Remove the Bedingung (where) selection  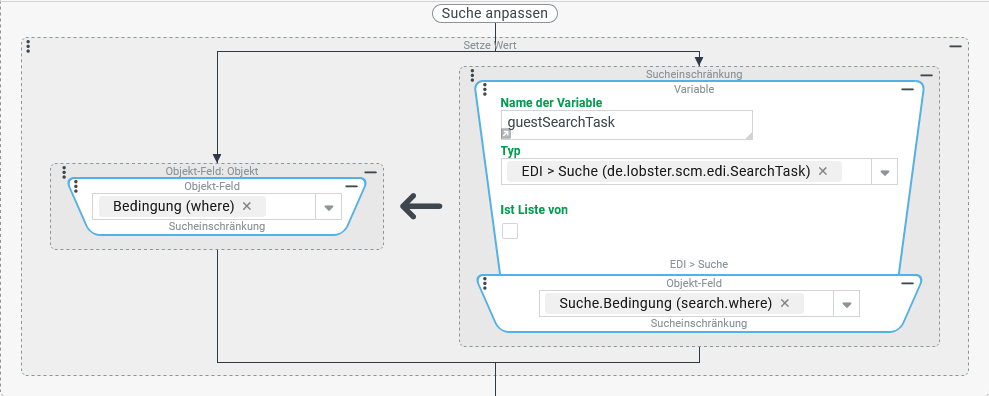point(247,206)
